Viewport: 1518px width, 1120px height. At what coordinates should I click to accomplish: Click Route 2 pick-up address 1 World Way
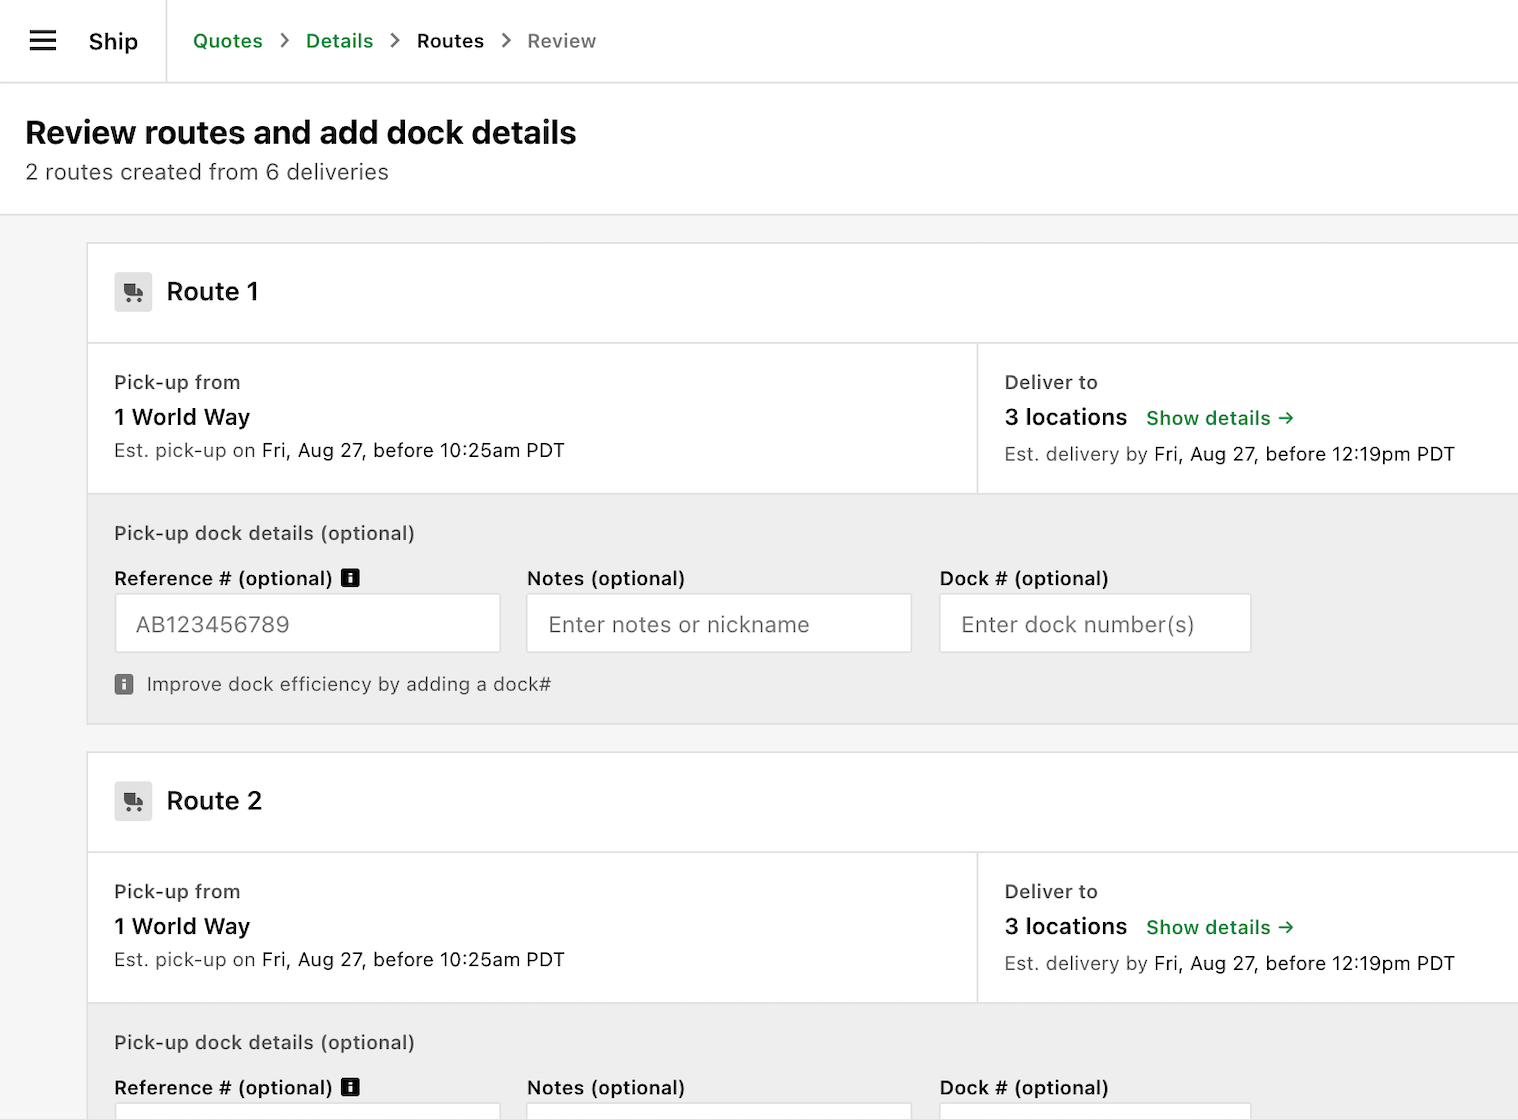(x=182, y=926)
